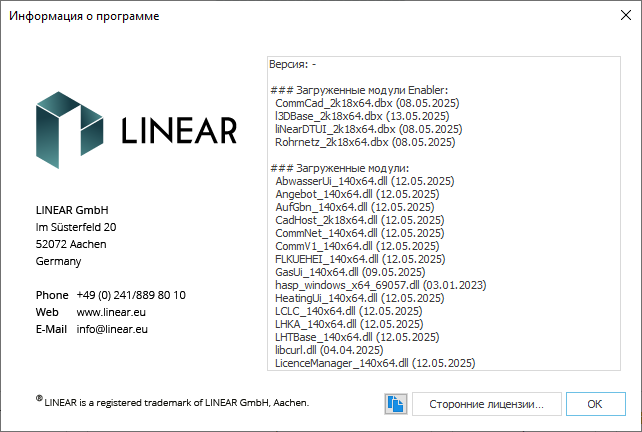Open the Сторонние лицензии... dialog
The image size is (642, 432).
click(x=486, y=404)
